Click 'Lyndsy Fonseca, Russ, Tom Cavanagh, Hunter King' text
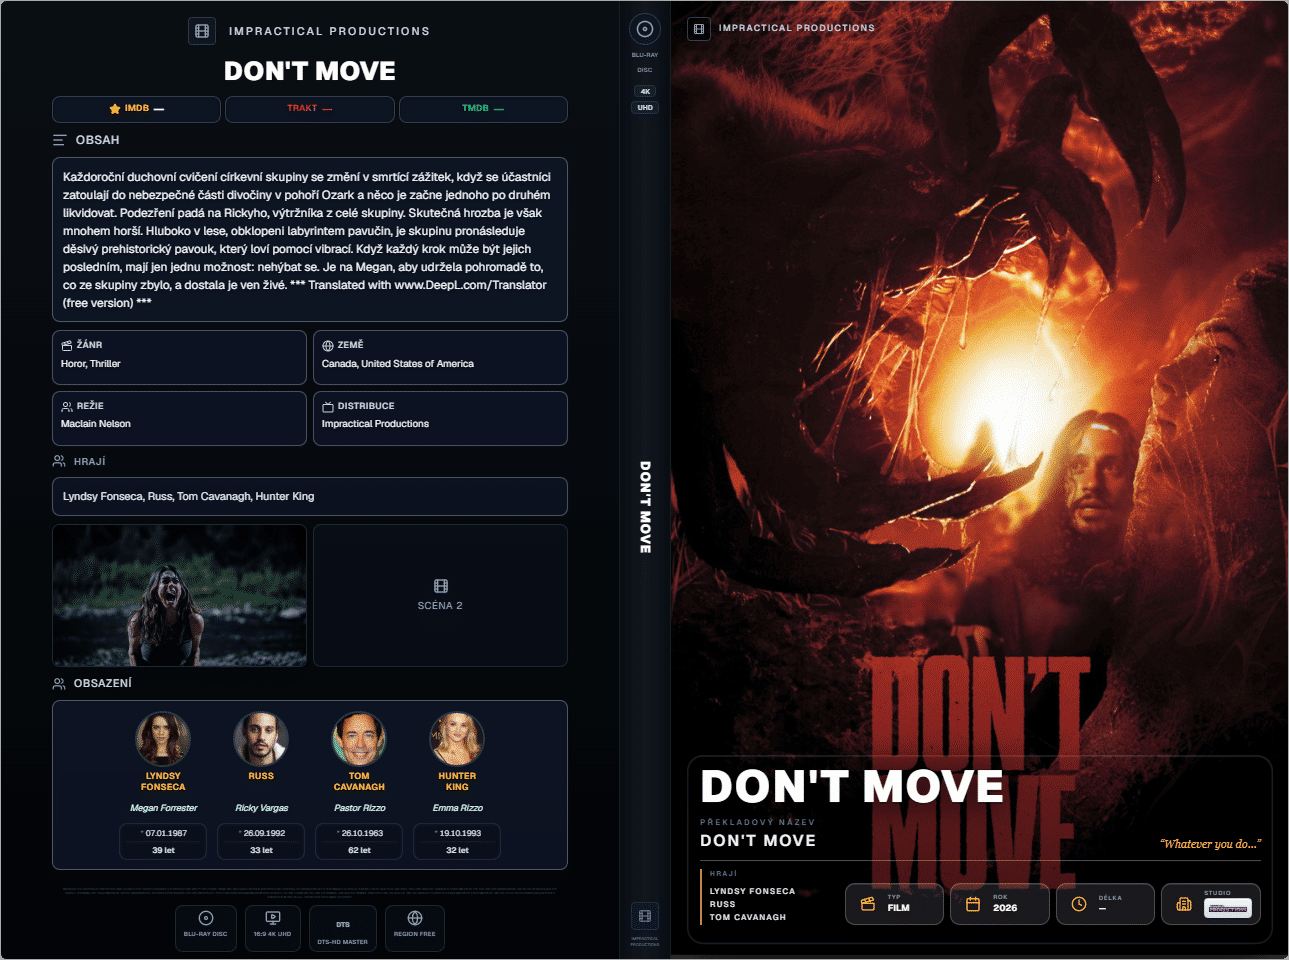This screenshot has width=1289, height=960. pyautogui.click(x=189, y=496)
